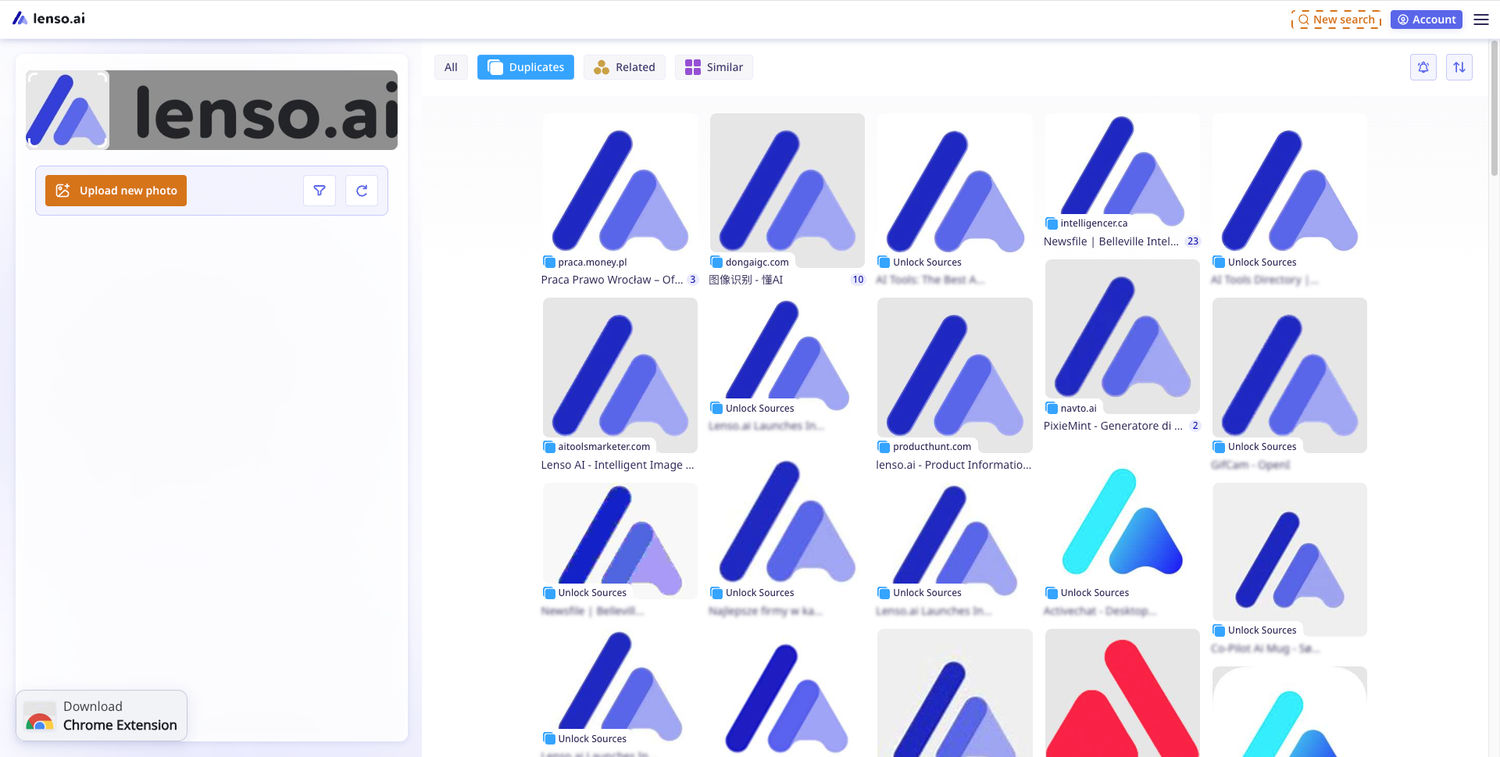Open the title '图像识别 - 懂AI'
Image resolution: width=1500 pixels, height=757 pixels.
(746, 280)
